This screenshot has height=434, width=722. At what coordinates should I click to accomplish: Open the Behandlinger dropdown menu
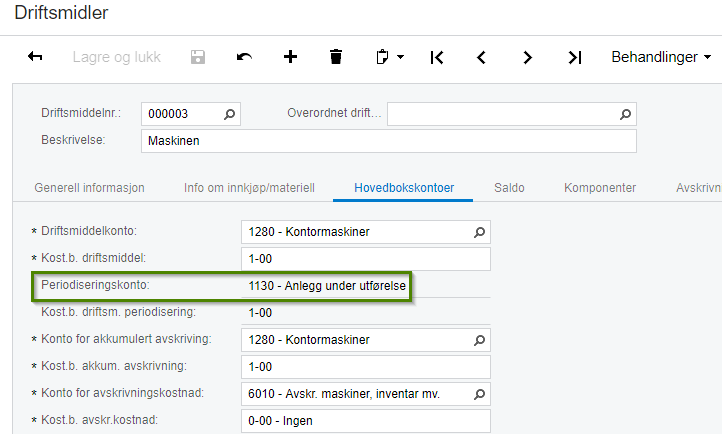[661, 57]
